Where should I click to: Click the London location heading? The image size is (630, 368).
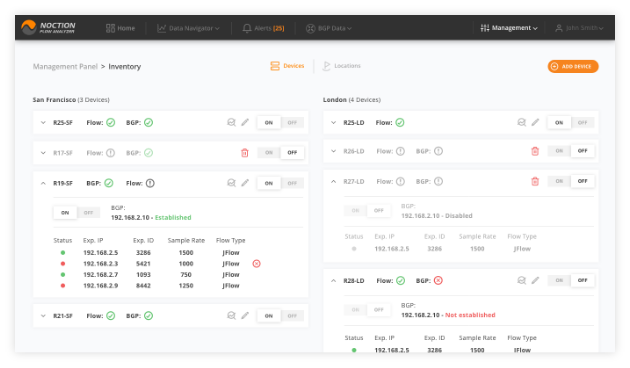tap(352, 100)
